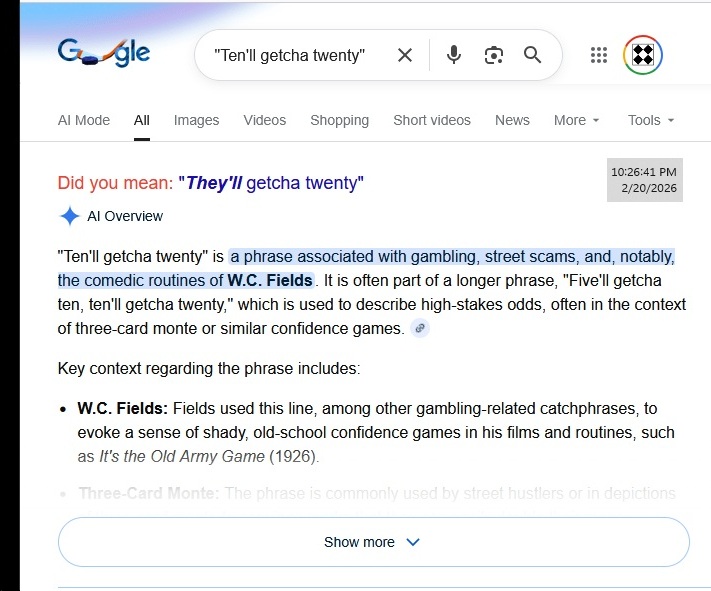The width and height of the screenshot is (711, 591).
Task: Open the Google apps grid
Action: (x=599, y=55)
